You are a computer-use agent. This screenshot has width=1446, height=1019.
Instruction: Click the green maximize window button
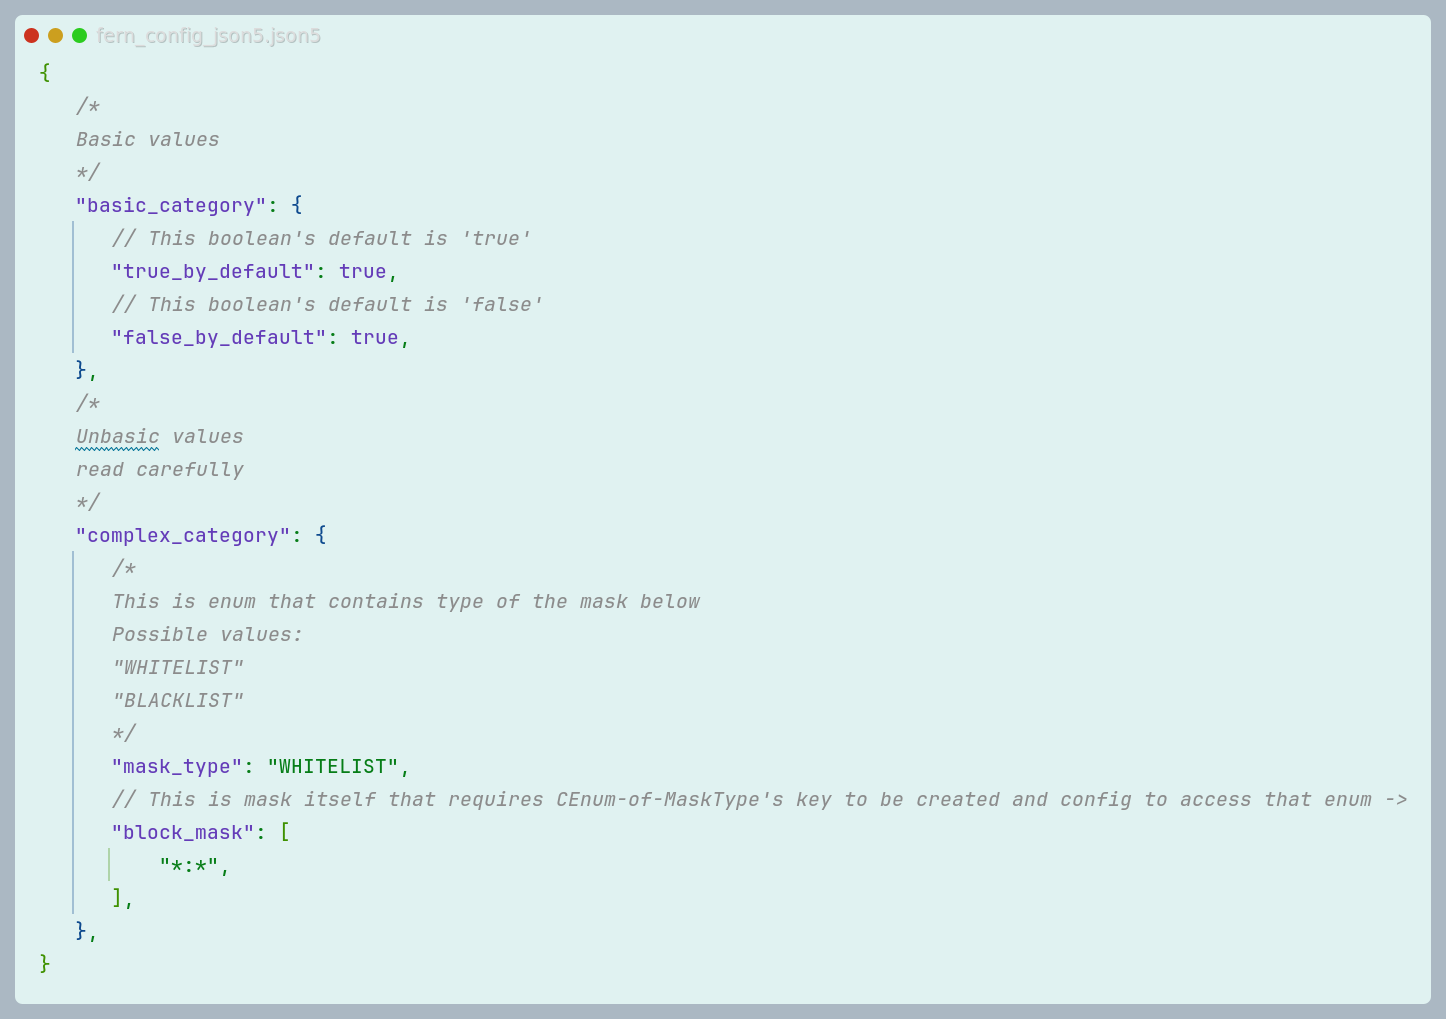click(x=80, y=36)
